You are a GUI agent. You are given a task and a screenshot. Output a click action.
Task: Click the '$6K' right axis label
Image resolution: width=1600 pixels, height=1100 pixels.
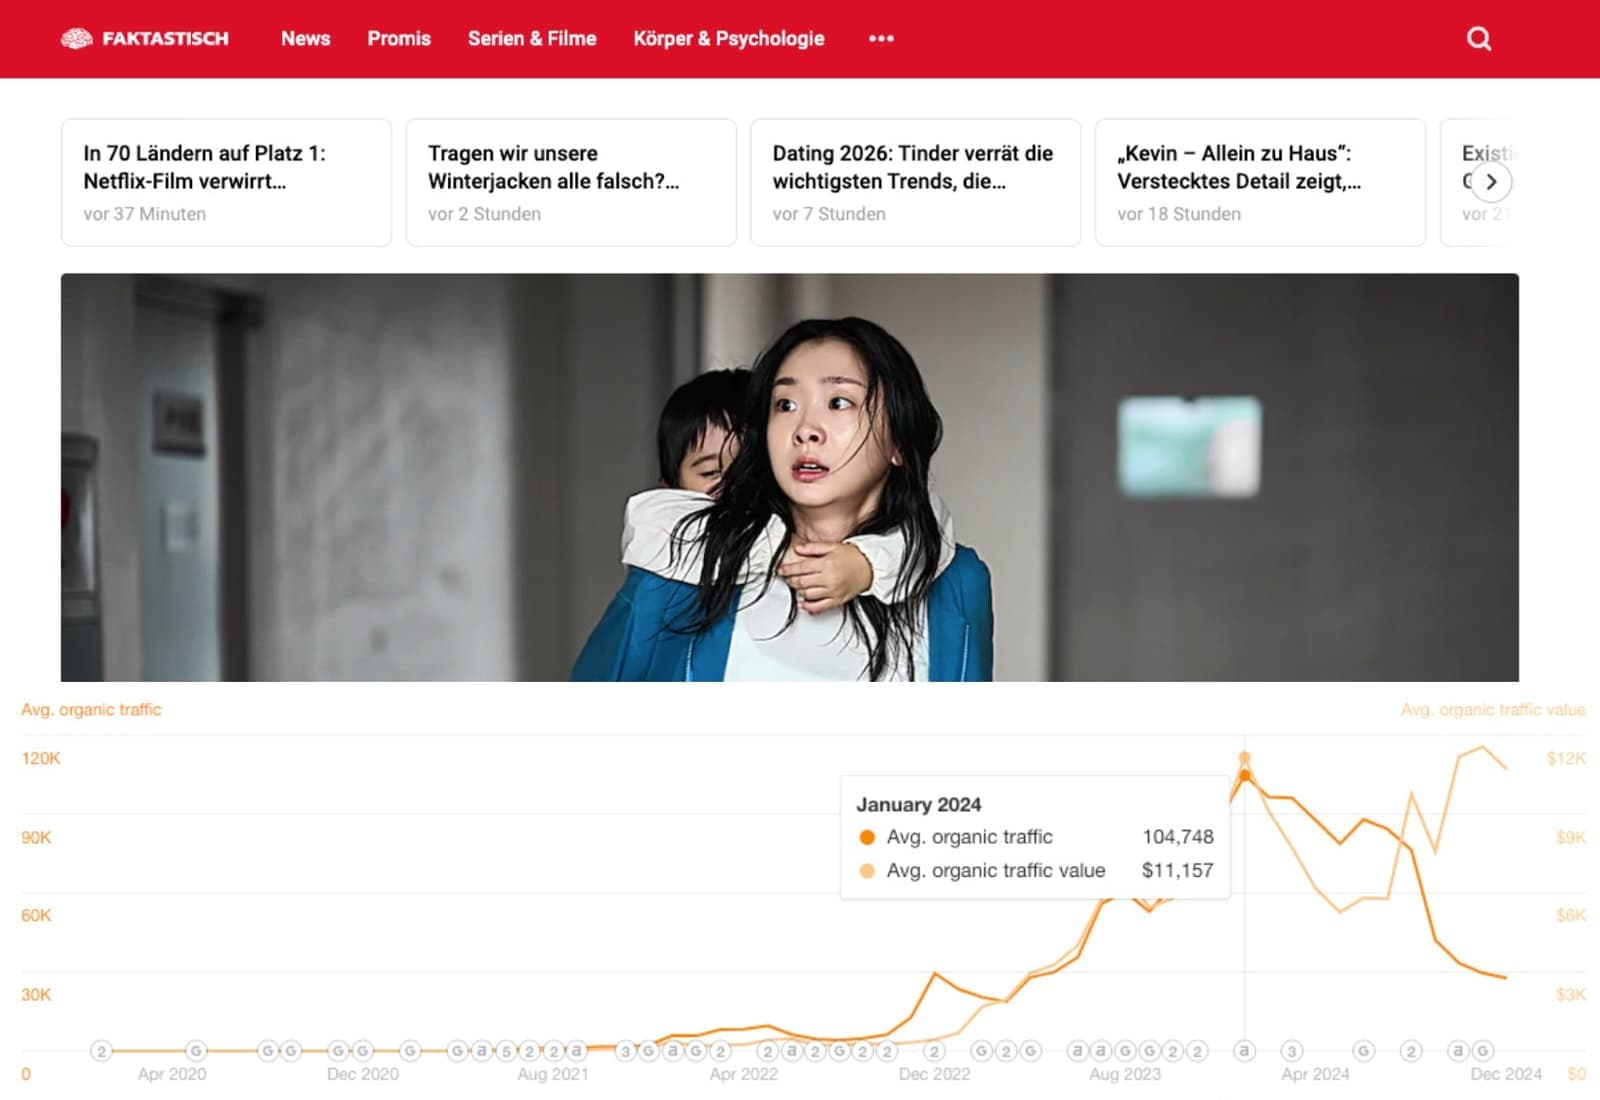[x=1571, y=916]
